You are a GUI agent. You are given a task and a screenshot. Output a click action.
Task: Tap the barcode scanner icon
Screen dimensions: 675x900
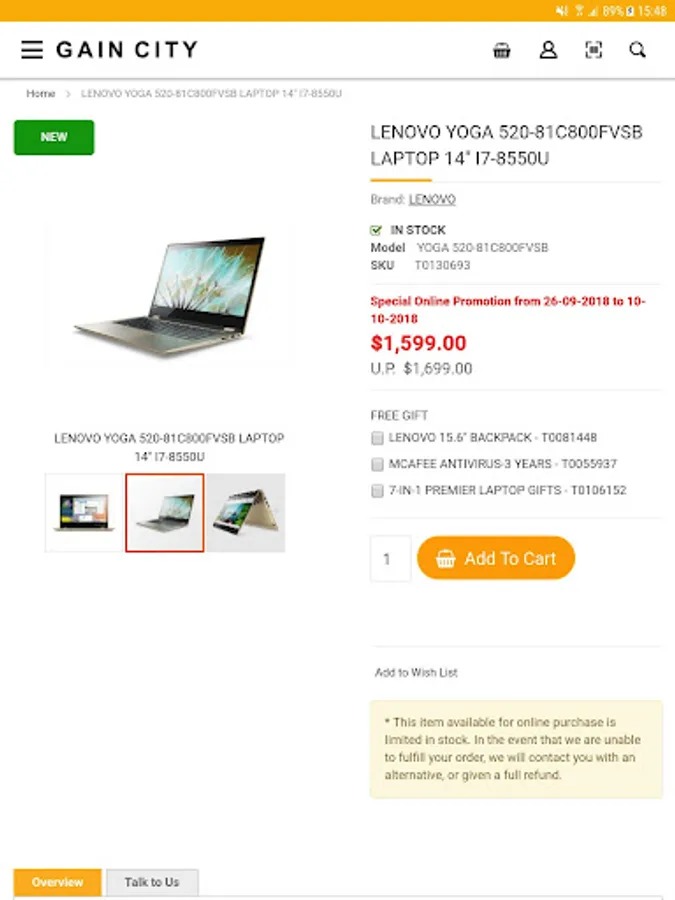(593, 50)
